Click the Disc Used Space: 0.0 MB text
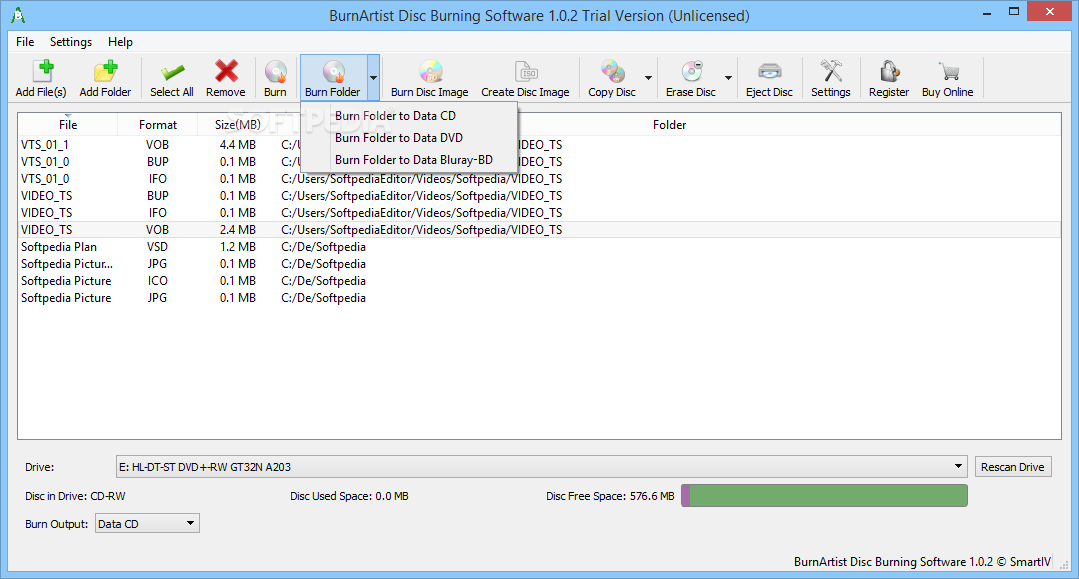 pyautogui.click(x=349, y=496)
